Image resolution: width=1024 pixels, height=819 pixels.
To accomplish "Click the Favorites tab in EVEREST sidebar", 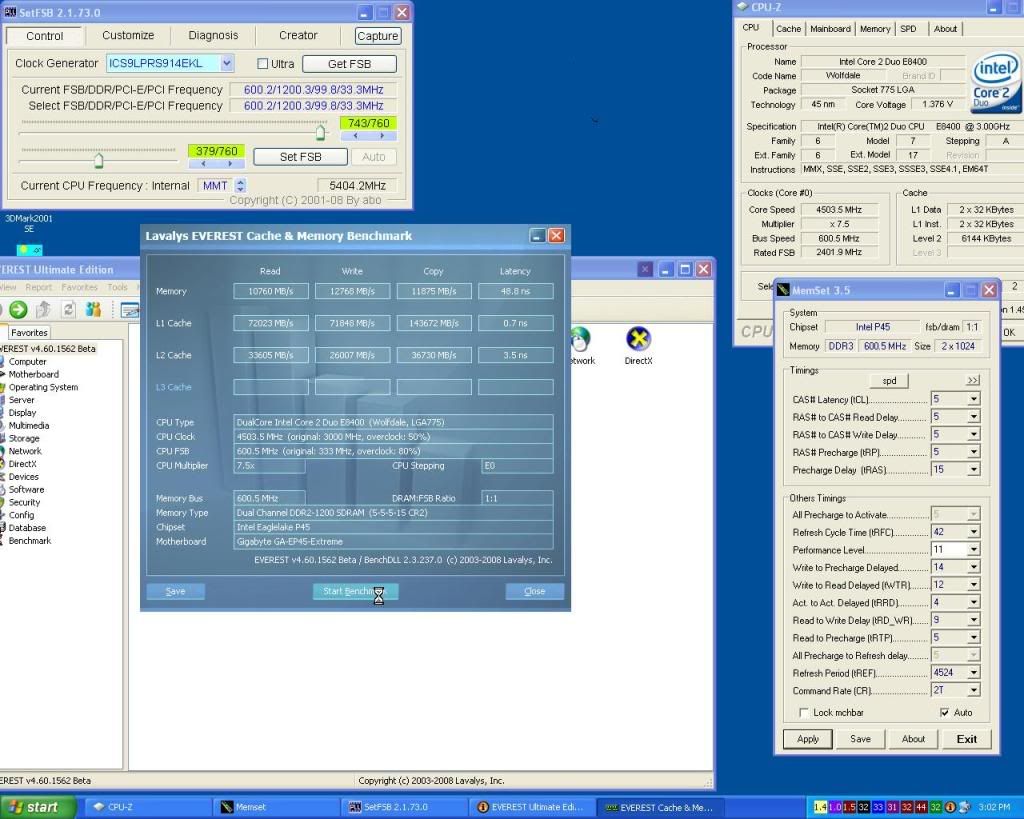I will click(x=29, y=332).
